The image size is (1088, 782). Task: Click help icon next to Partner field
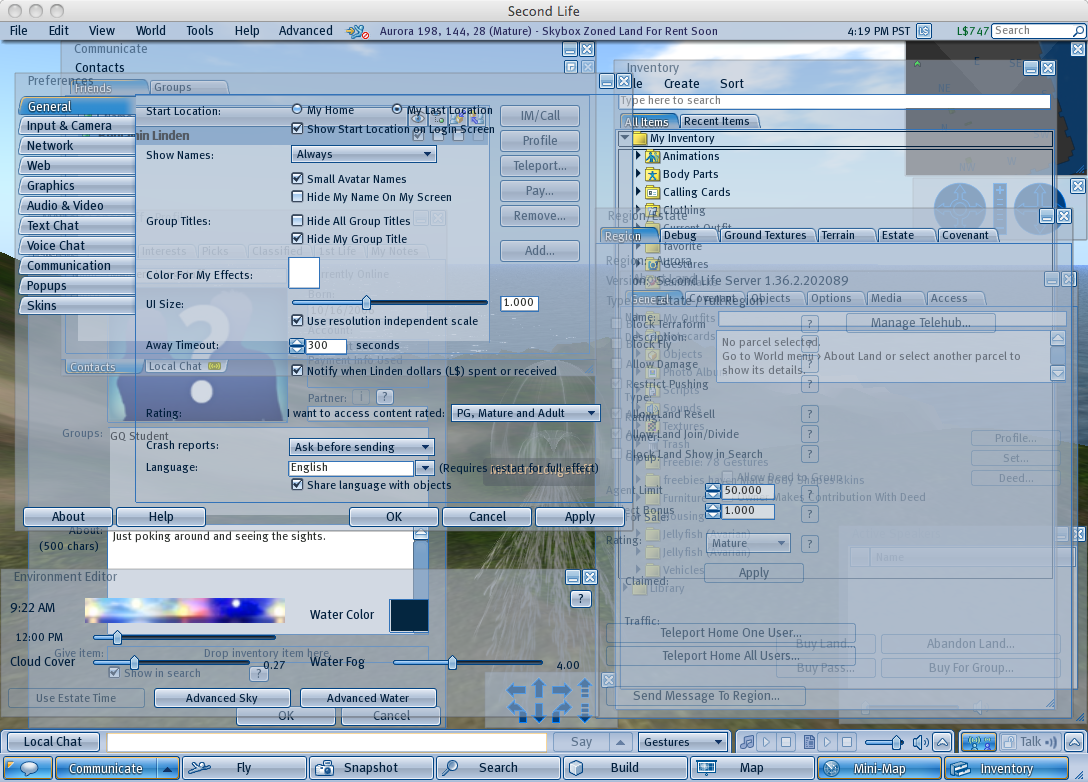click(x=384, y=397)
